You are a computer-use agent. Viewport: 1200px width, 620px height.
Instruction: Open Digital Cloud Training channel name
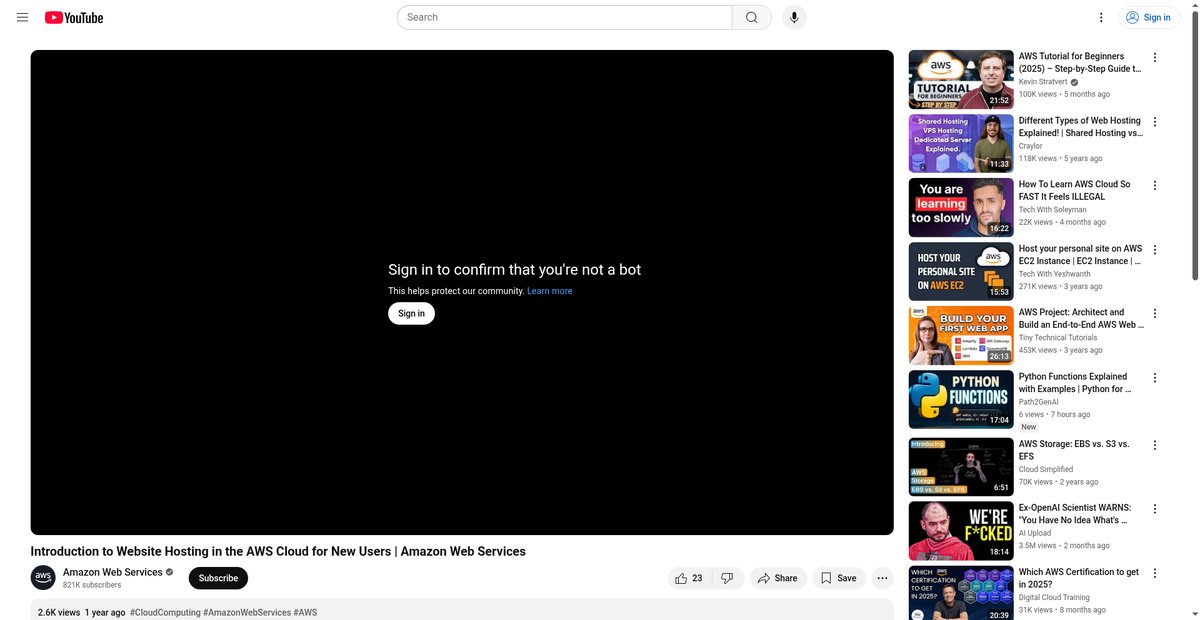pos(1056,597)
